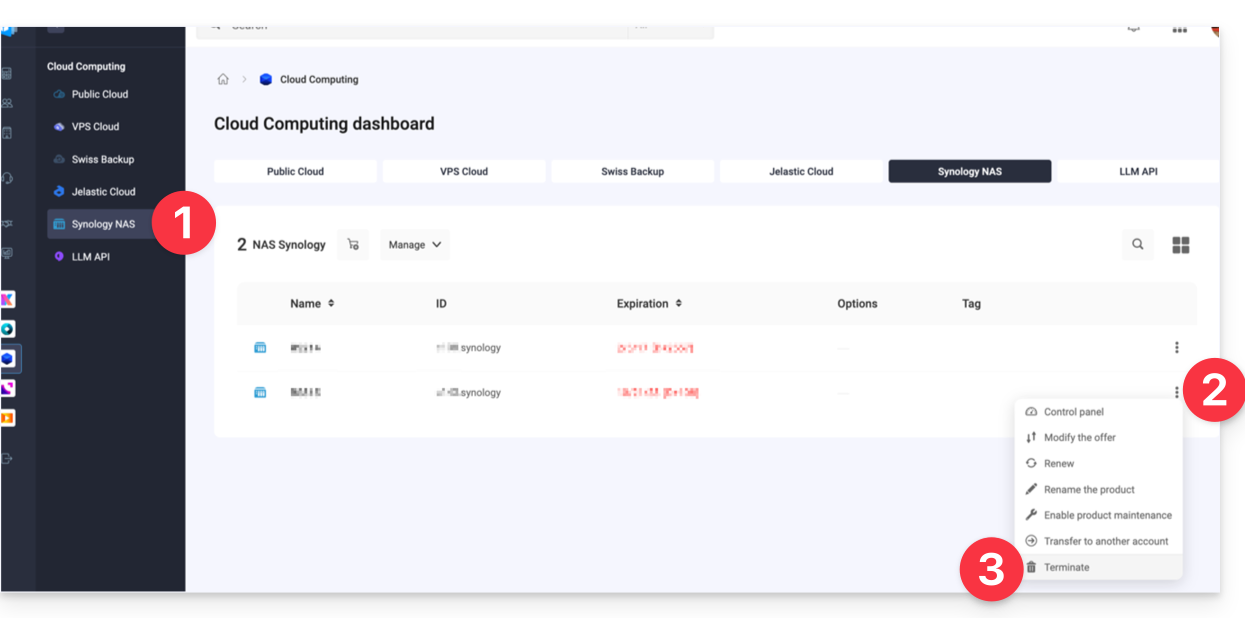This screenshot has width=1245, height=618.
Task: Select the Synology NAS dashboard tab
Action: [x=970, y=171]
